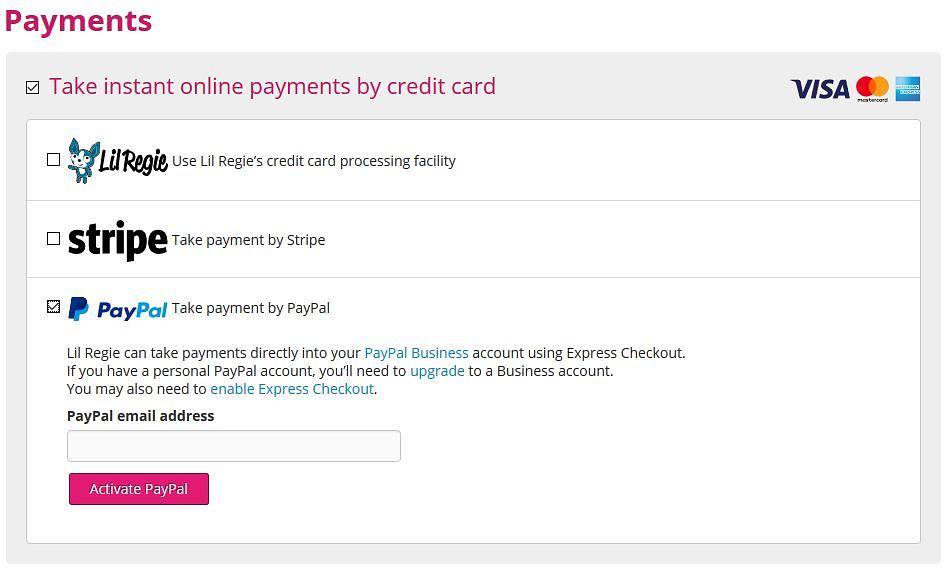949x571 pixels.
Task: Enable Lil Regie's credit card processing checkbox
Action: (x=54, y=160)
